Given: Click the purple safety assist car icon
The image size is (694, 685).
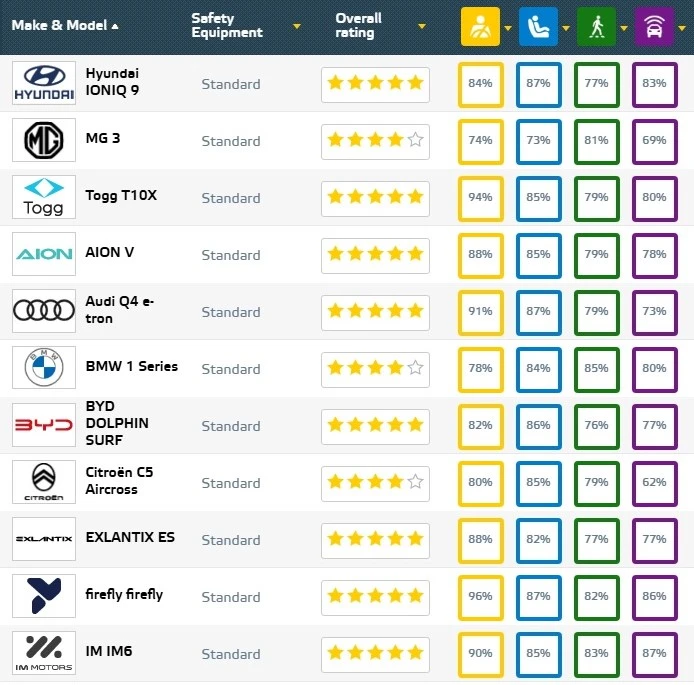Looking at the screenshot, I should 654,27.
